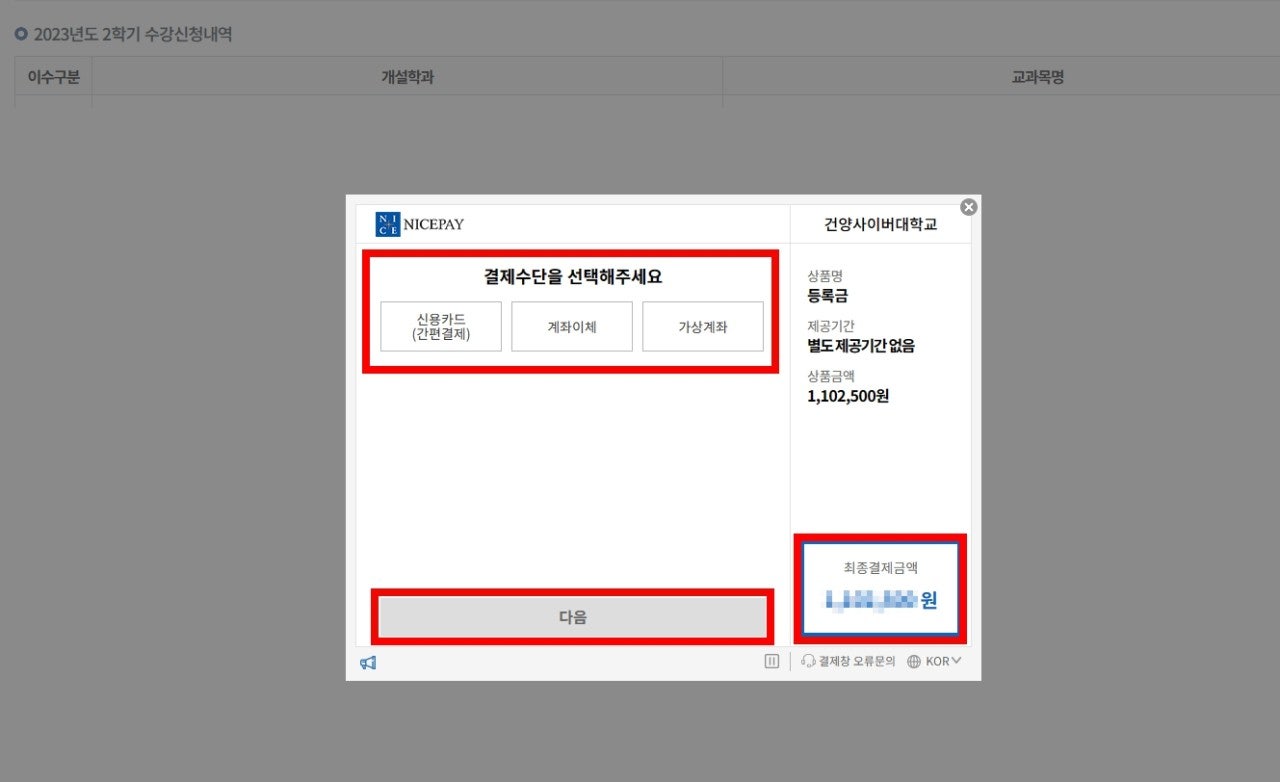Select 신용카드 (간편결제) payment method
This screenshot has height=782, width=1280.
(x=441, y=327)
